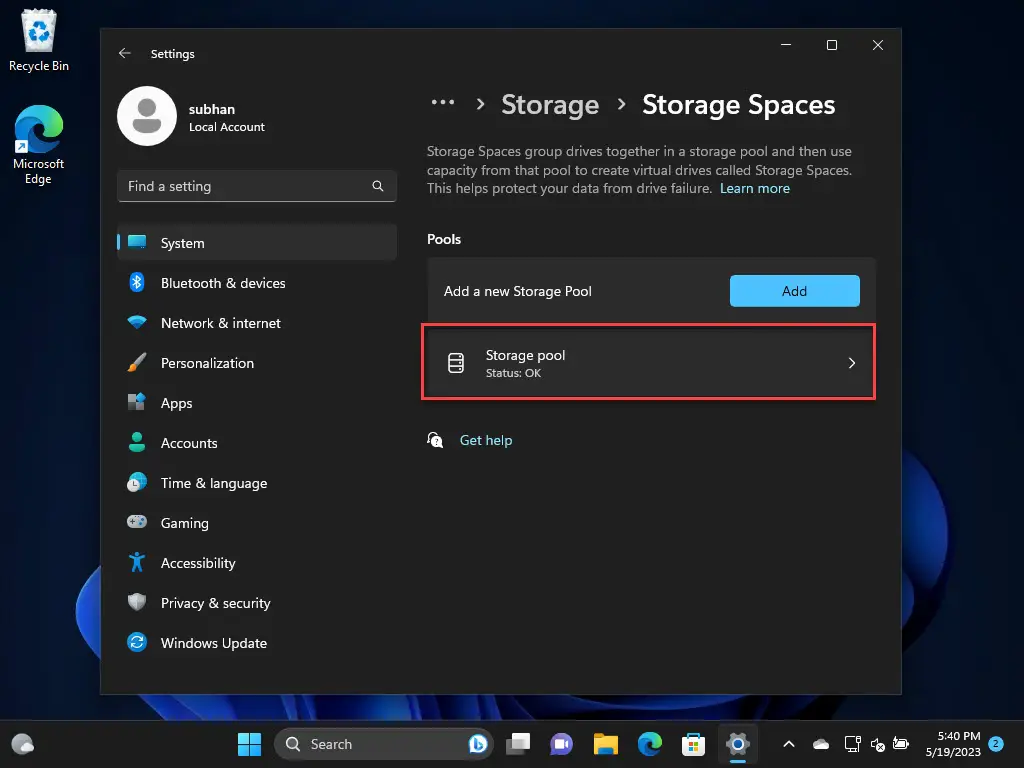Go to Accounts settings
The width and height of the screenshot is (1024, 768).
click(x=257, y=443)
